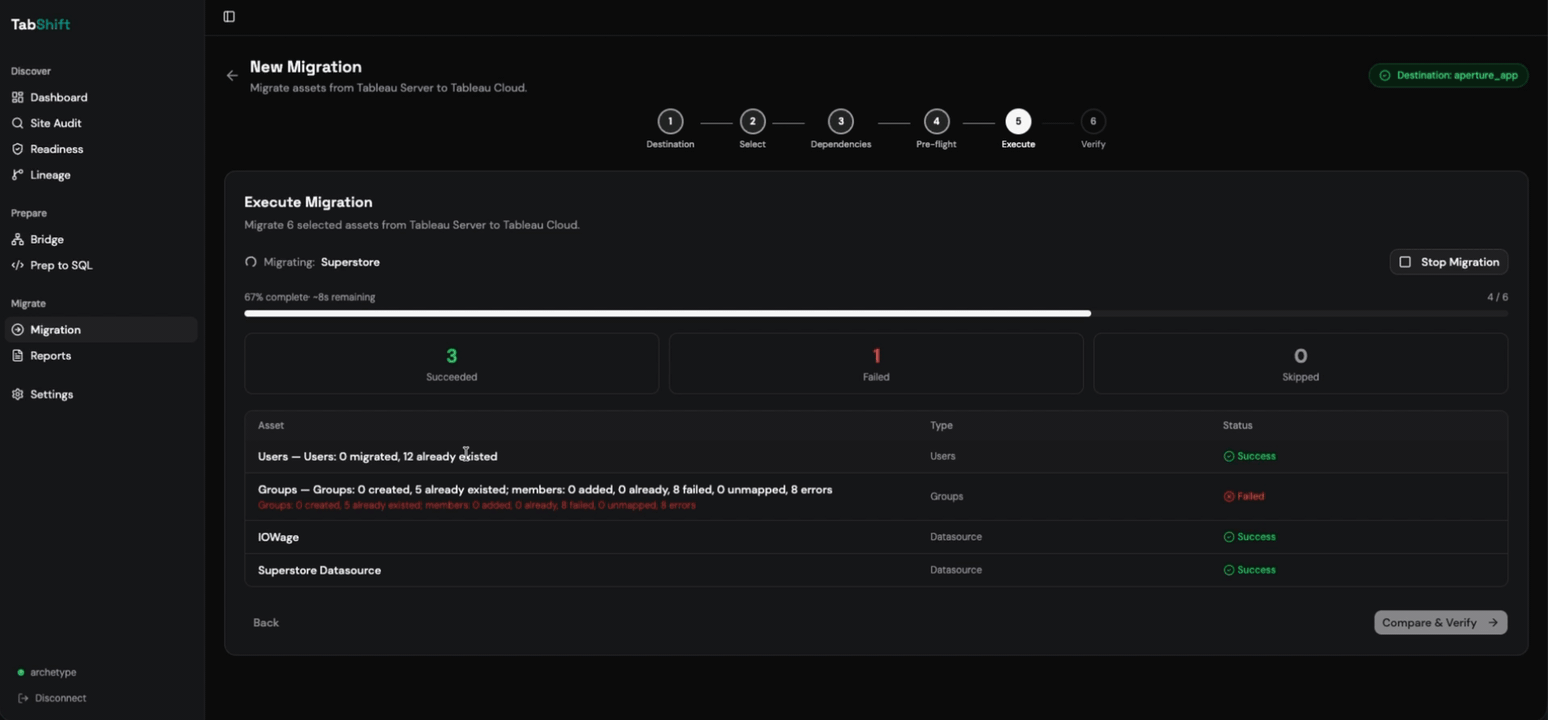Click the migration progress bar
The width and height of the screenshot is (1548, 720).
tap(876, 313)
